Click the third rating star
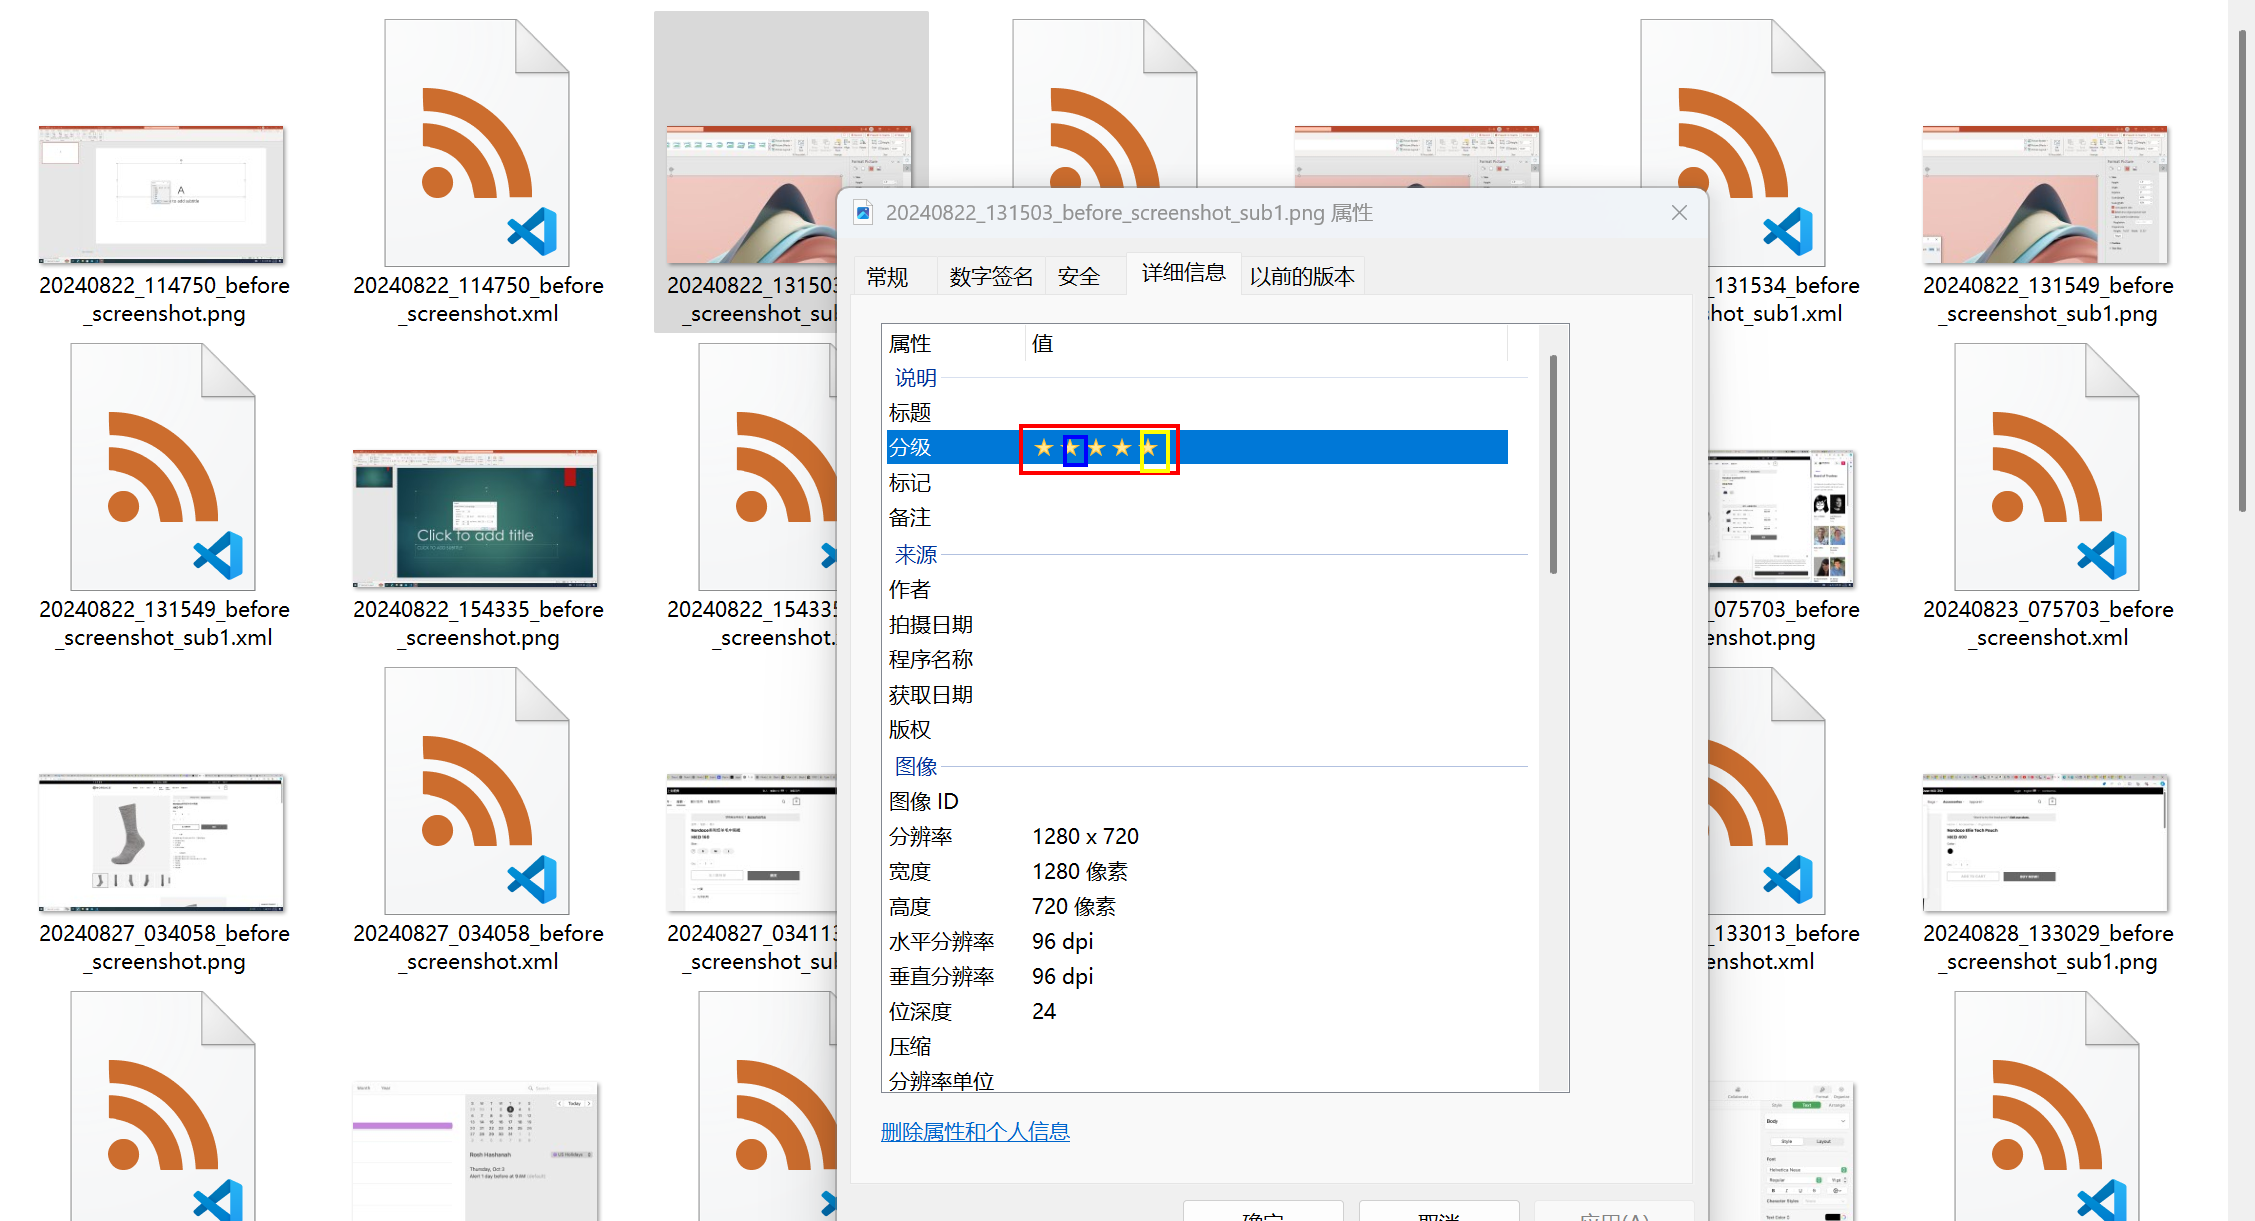The height and width of the screenshot is (1221, 2255). 1097,448
